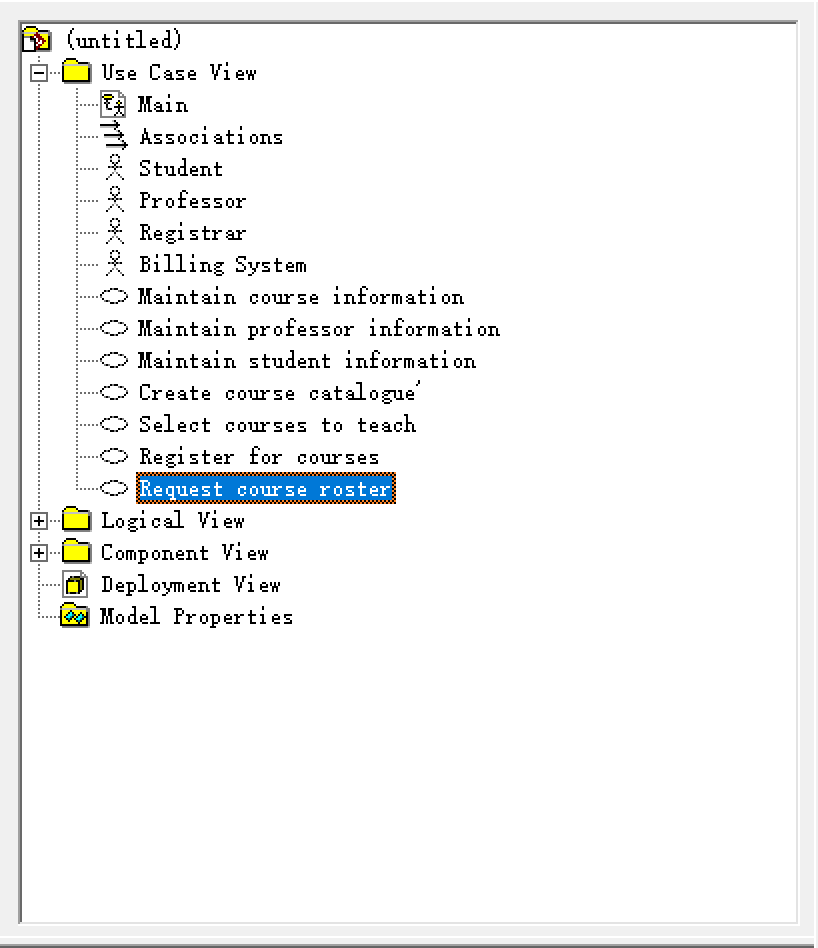Select Maintain student information use case
The image size is (818, 948).
[x=306, y=361]
